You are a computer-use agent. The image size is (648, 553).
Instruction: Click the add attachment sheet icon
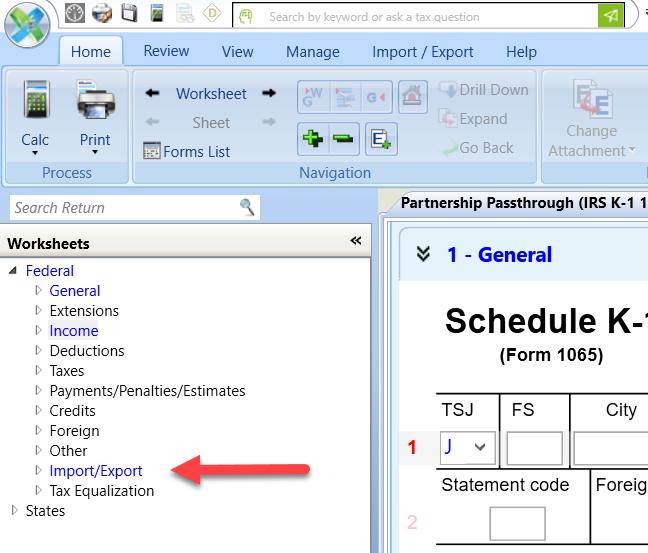click(x=380, y=138)
